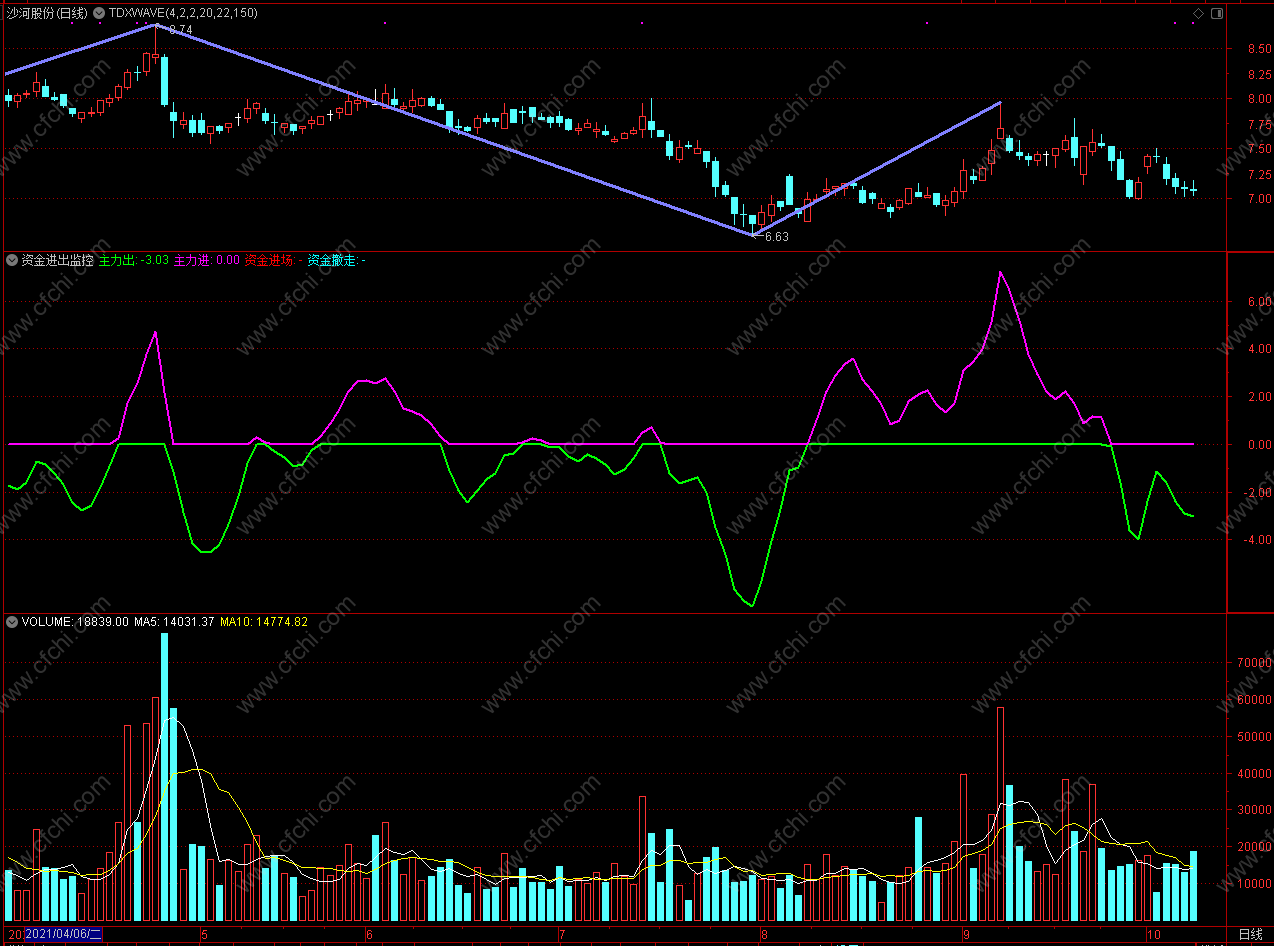
Task: Click the 资金进场 label
Action: (274, 260)
